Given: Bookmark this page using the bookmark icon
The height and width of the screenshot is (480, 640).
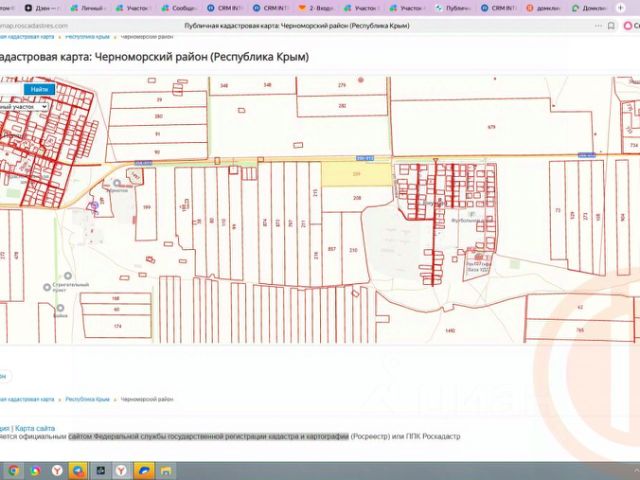Looking at the screenshot, I should point(611,26).
